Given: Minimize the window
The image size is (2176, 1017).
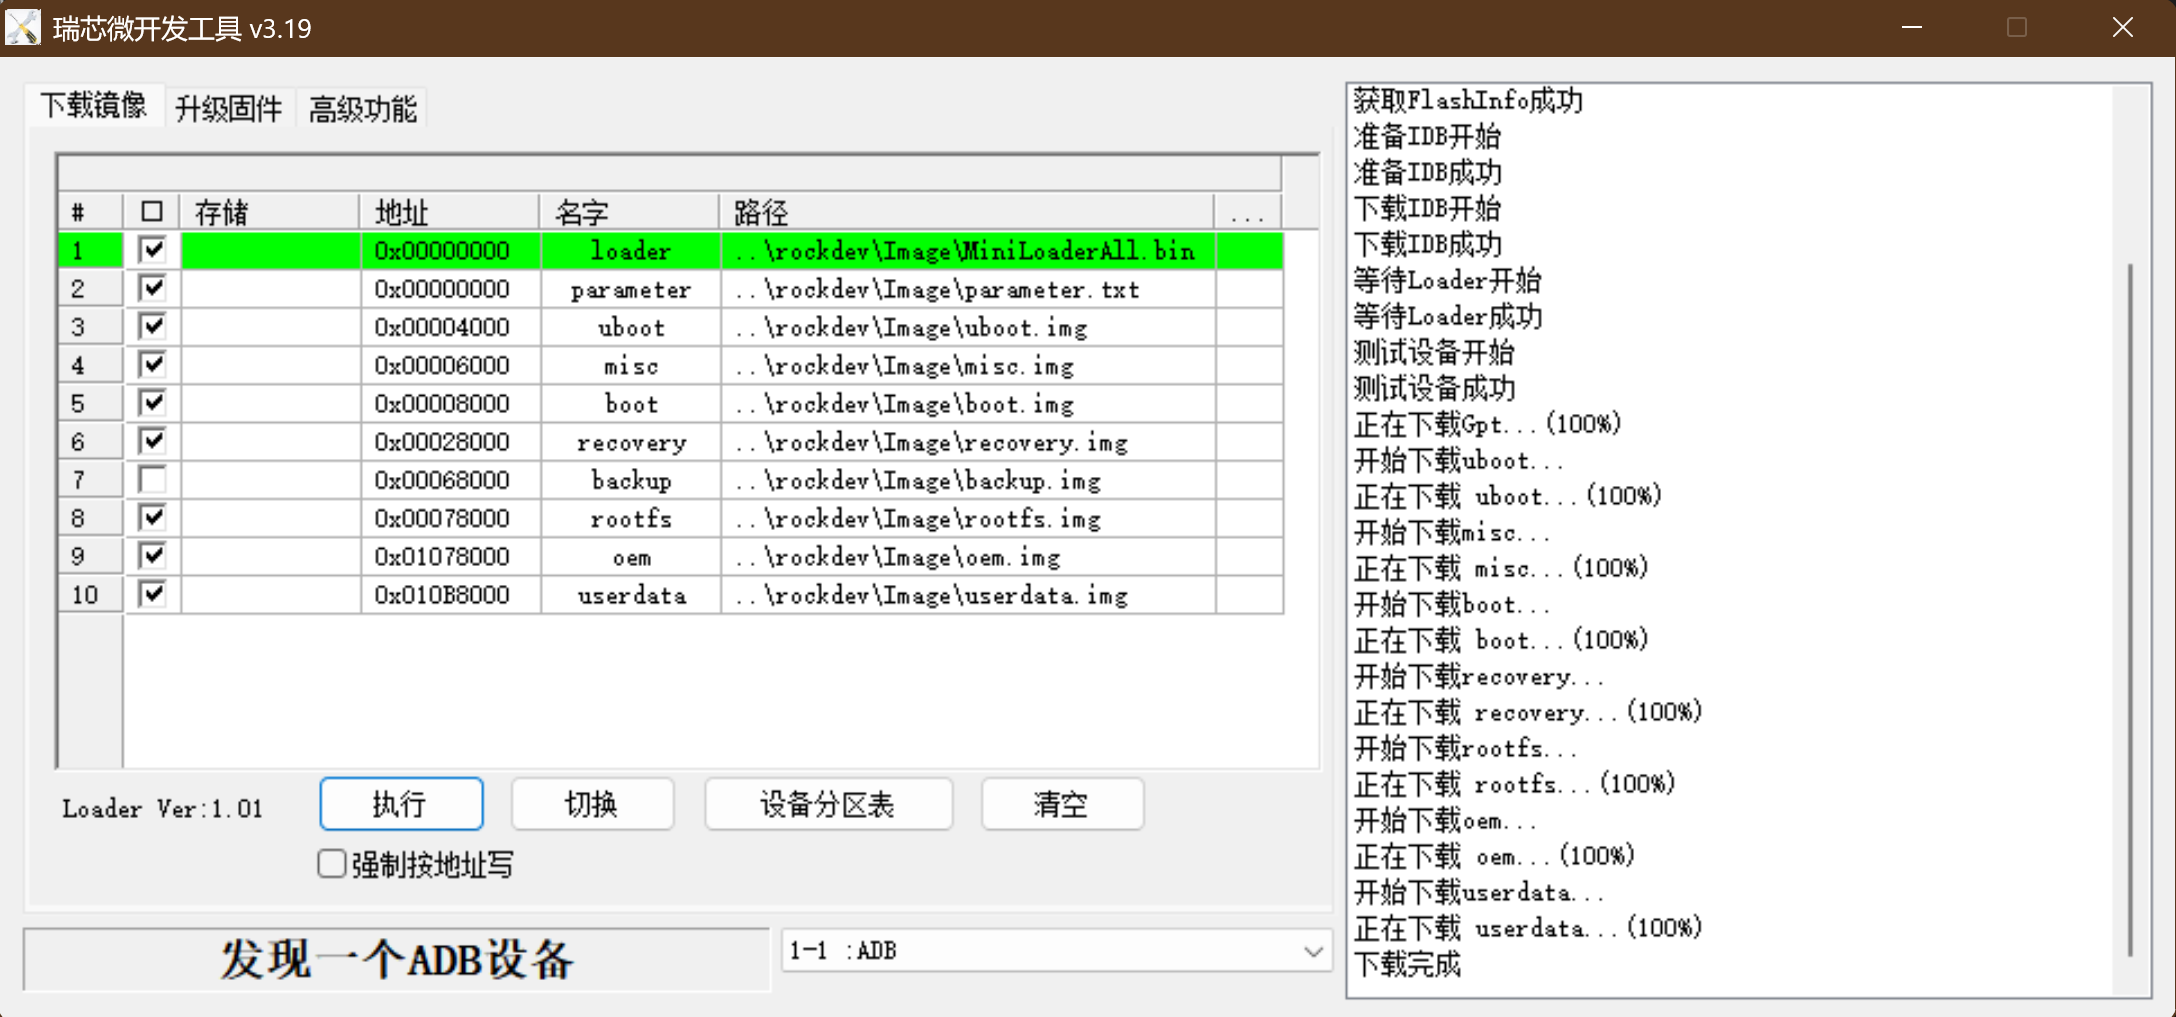Looking at the screenshot, I should (1912, 28).
